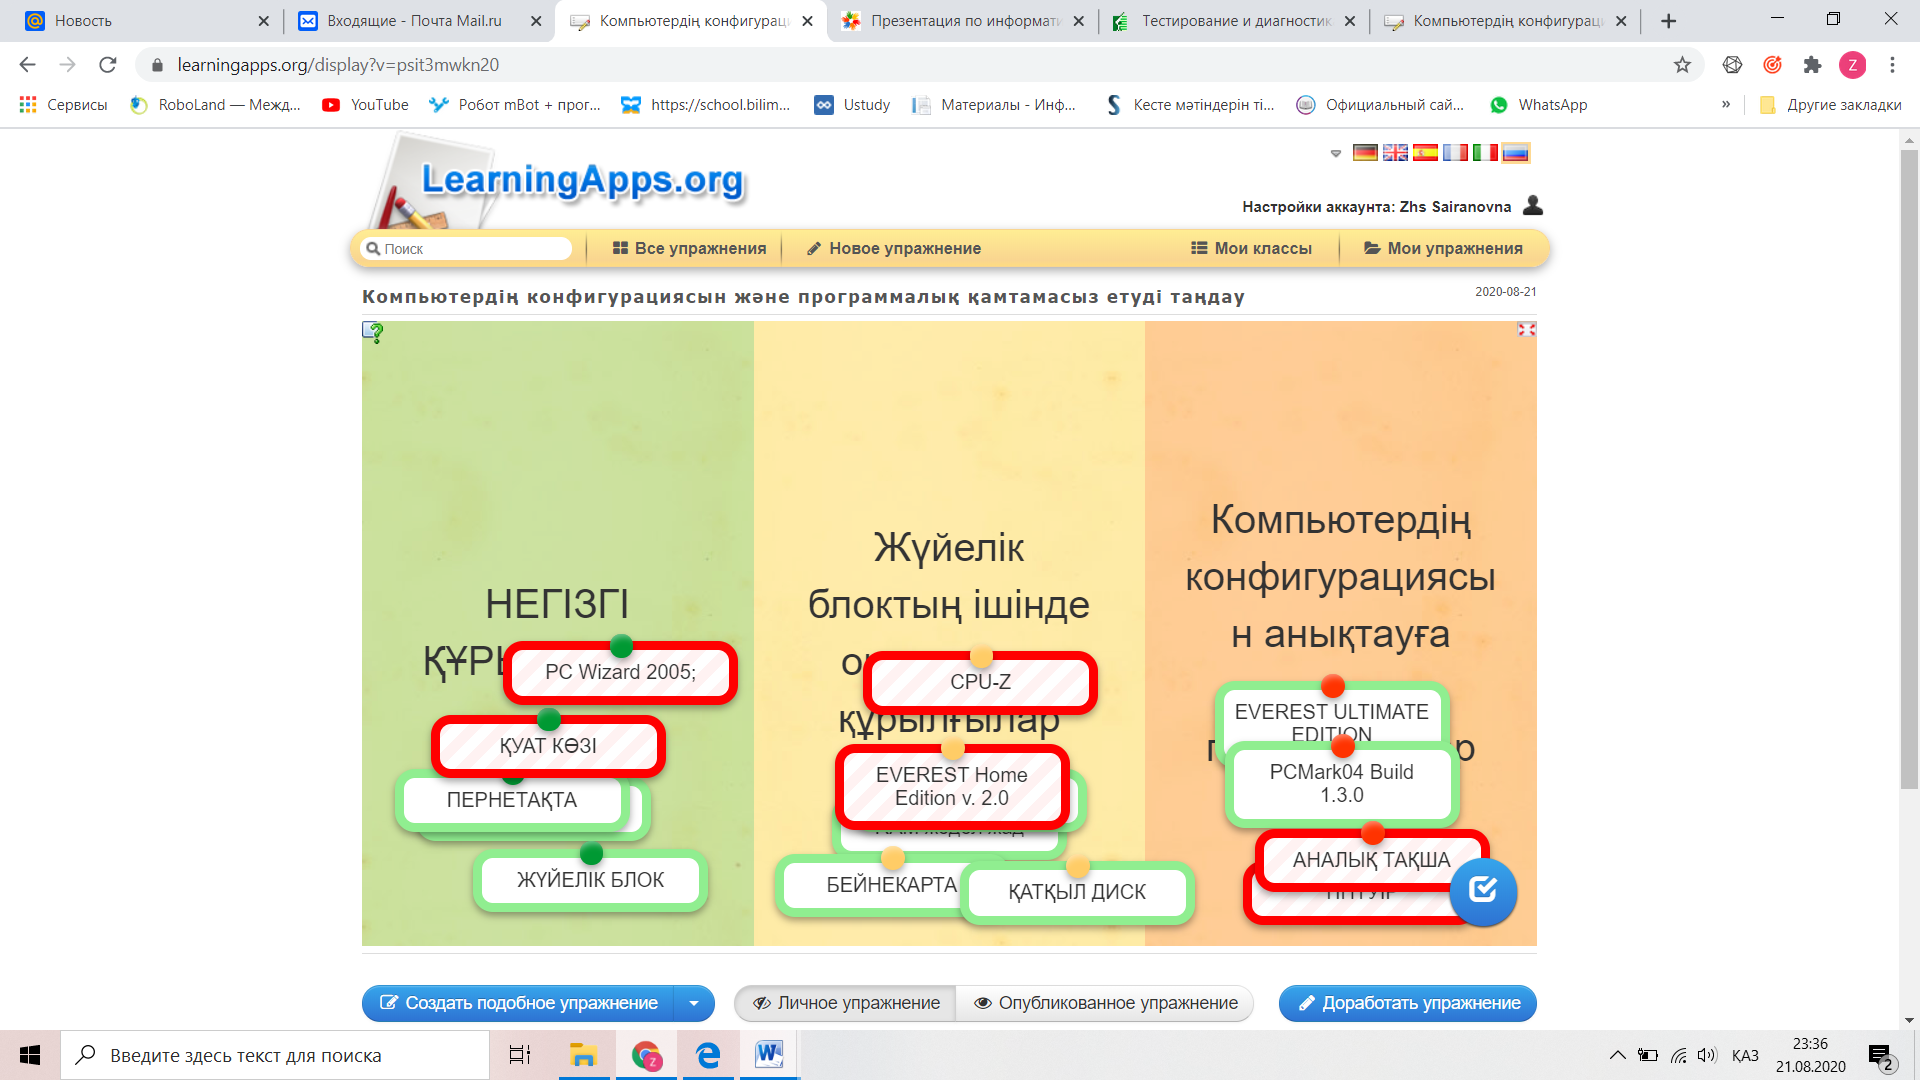This screenshot has height=1080, width=1920.
Task: Reload the current page
Action: (108, 65)
